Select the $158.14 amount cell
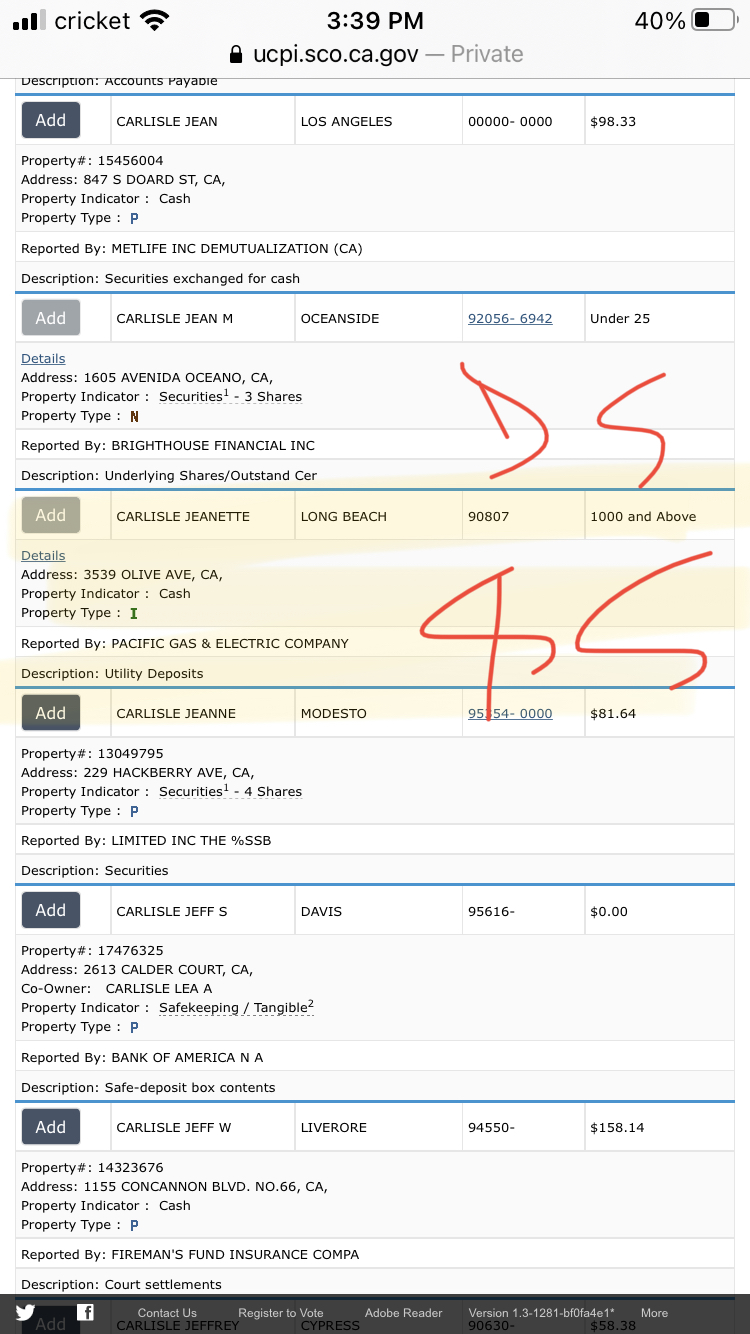 tap(660, 1127)
